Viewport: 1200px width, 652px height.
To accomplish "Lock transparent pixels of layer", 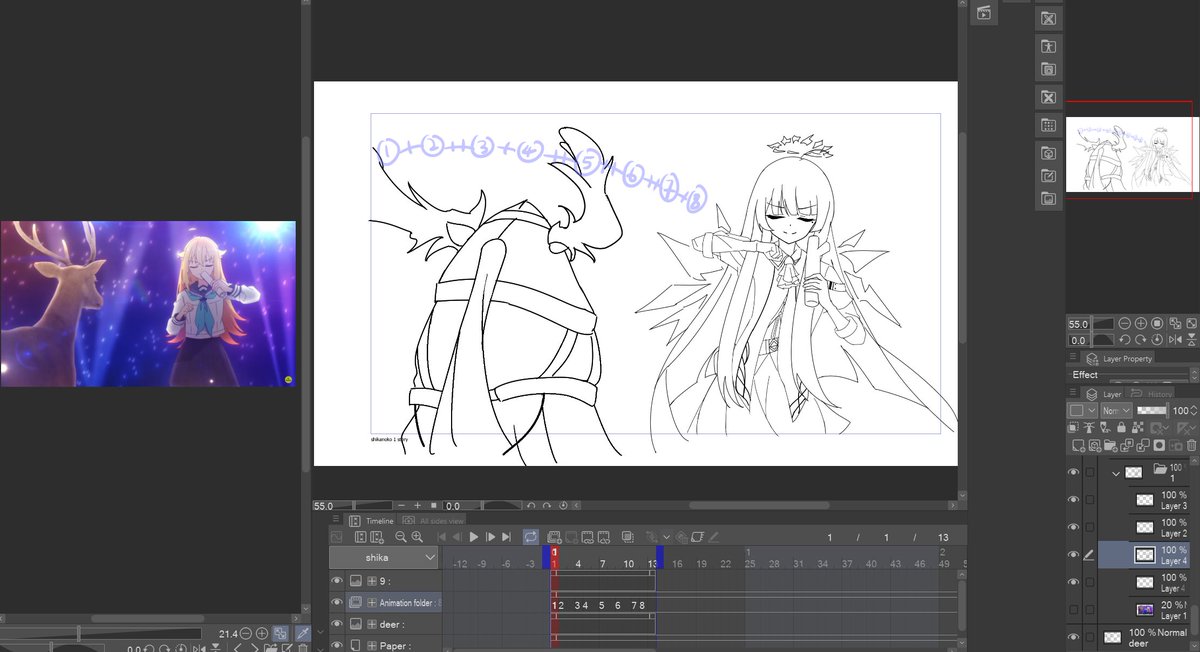I will [x=1137, y=427].
